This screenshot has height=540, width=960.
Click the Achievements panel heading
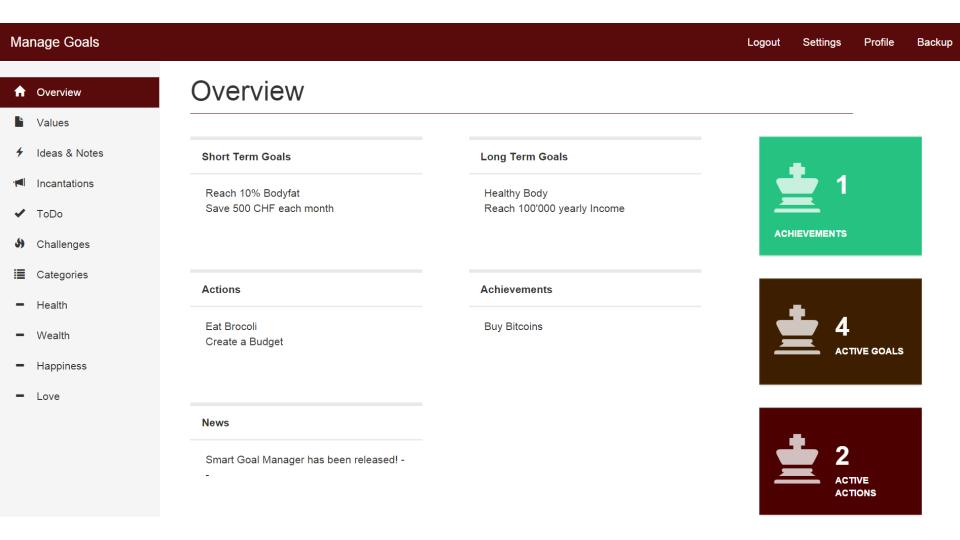pyautogui.click(x=516, y=290)
